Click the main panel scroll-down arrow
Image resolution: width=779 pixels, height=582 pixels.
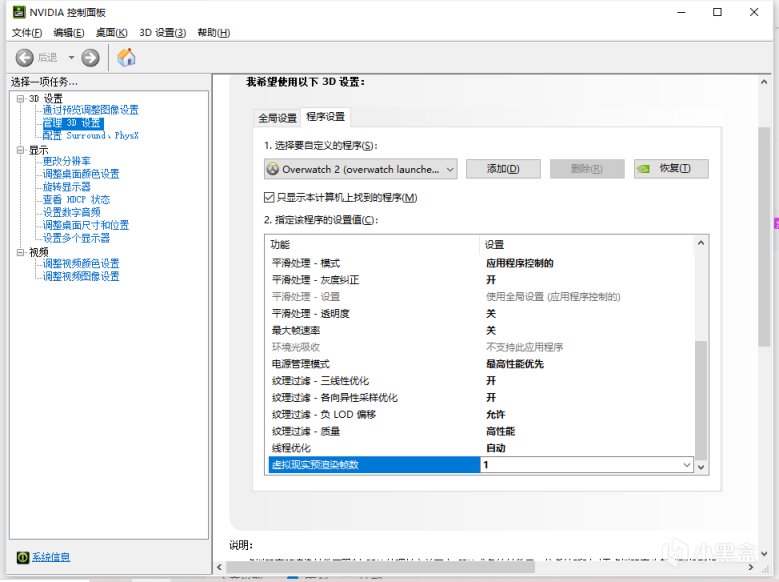764,553
